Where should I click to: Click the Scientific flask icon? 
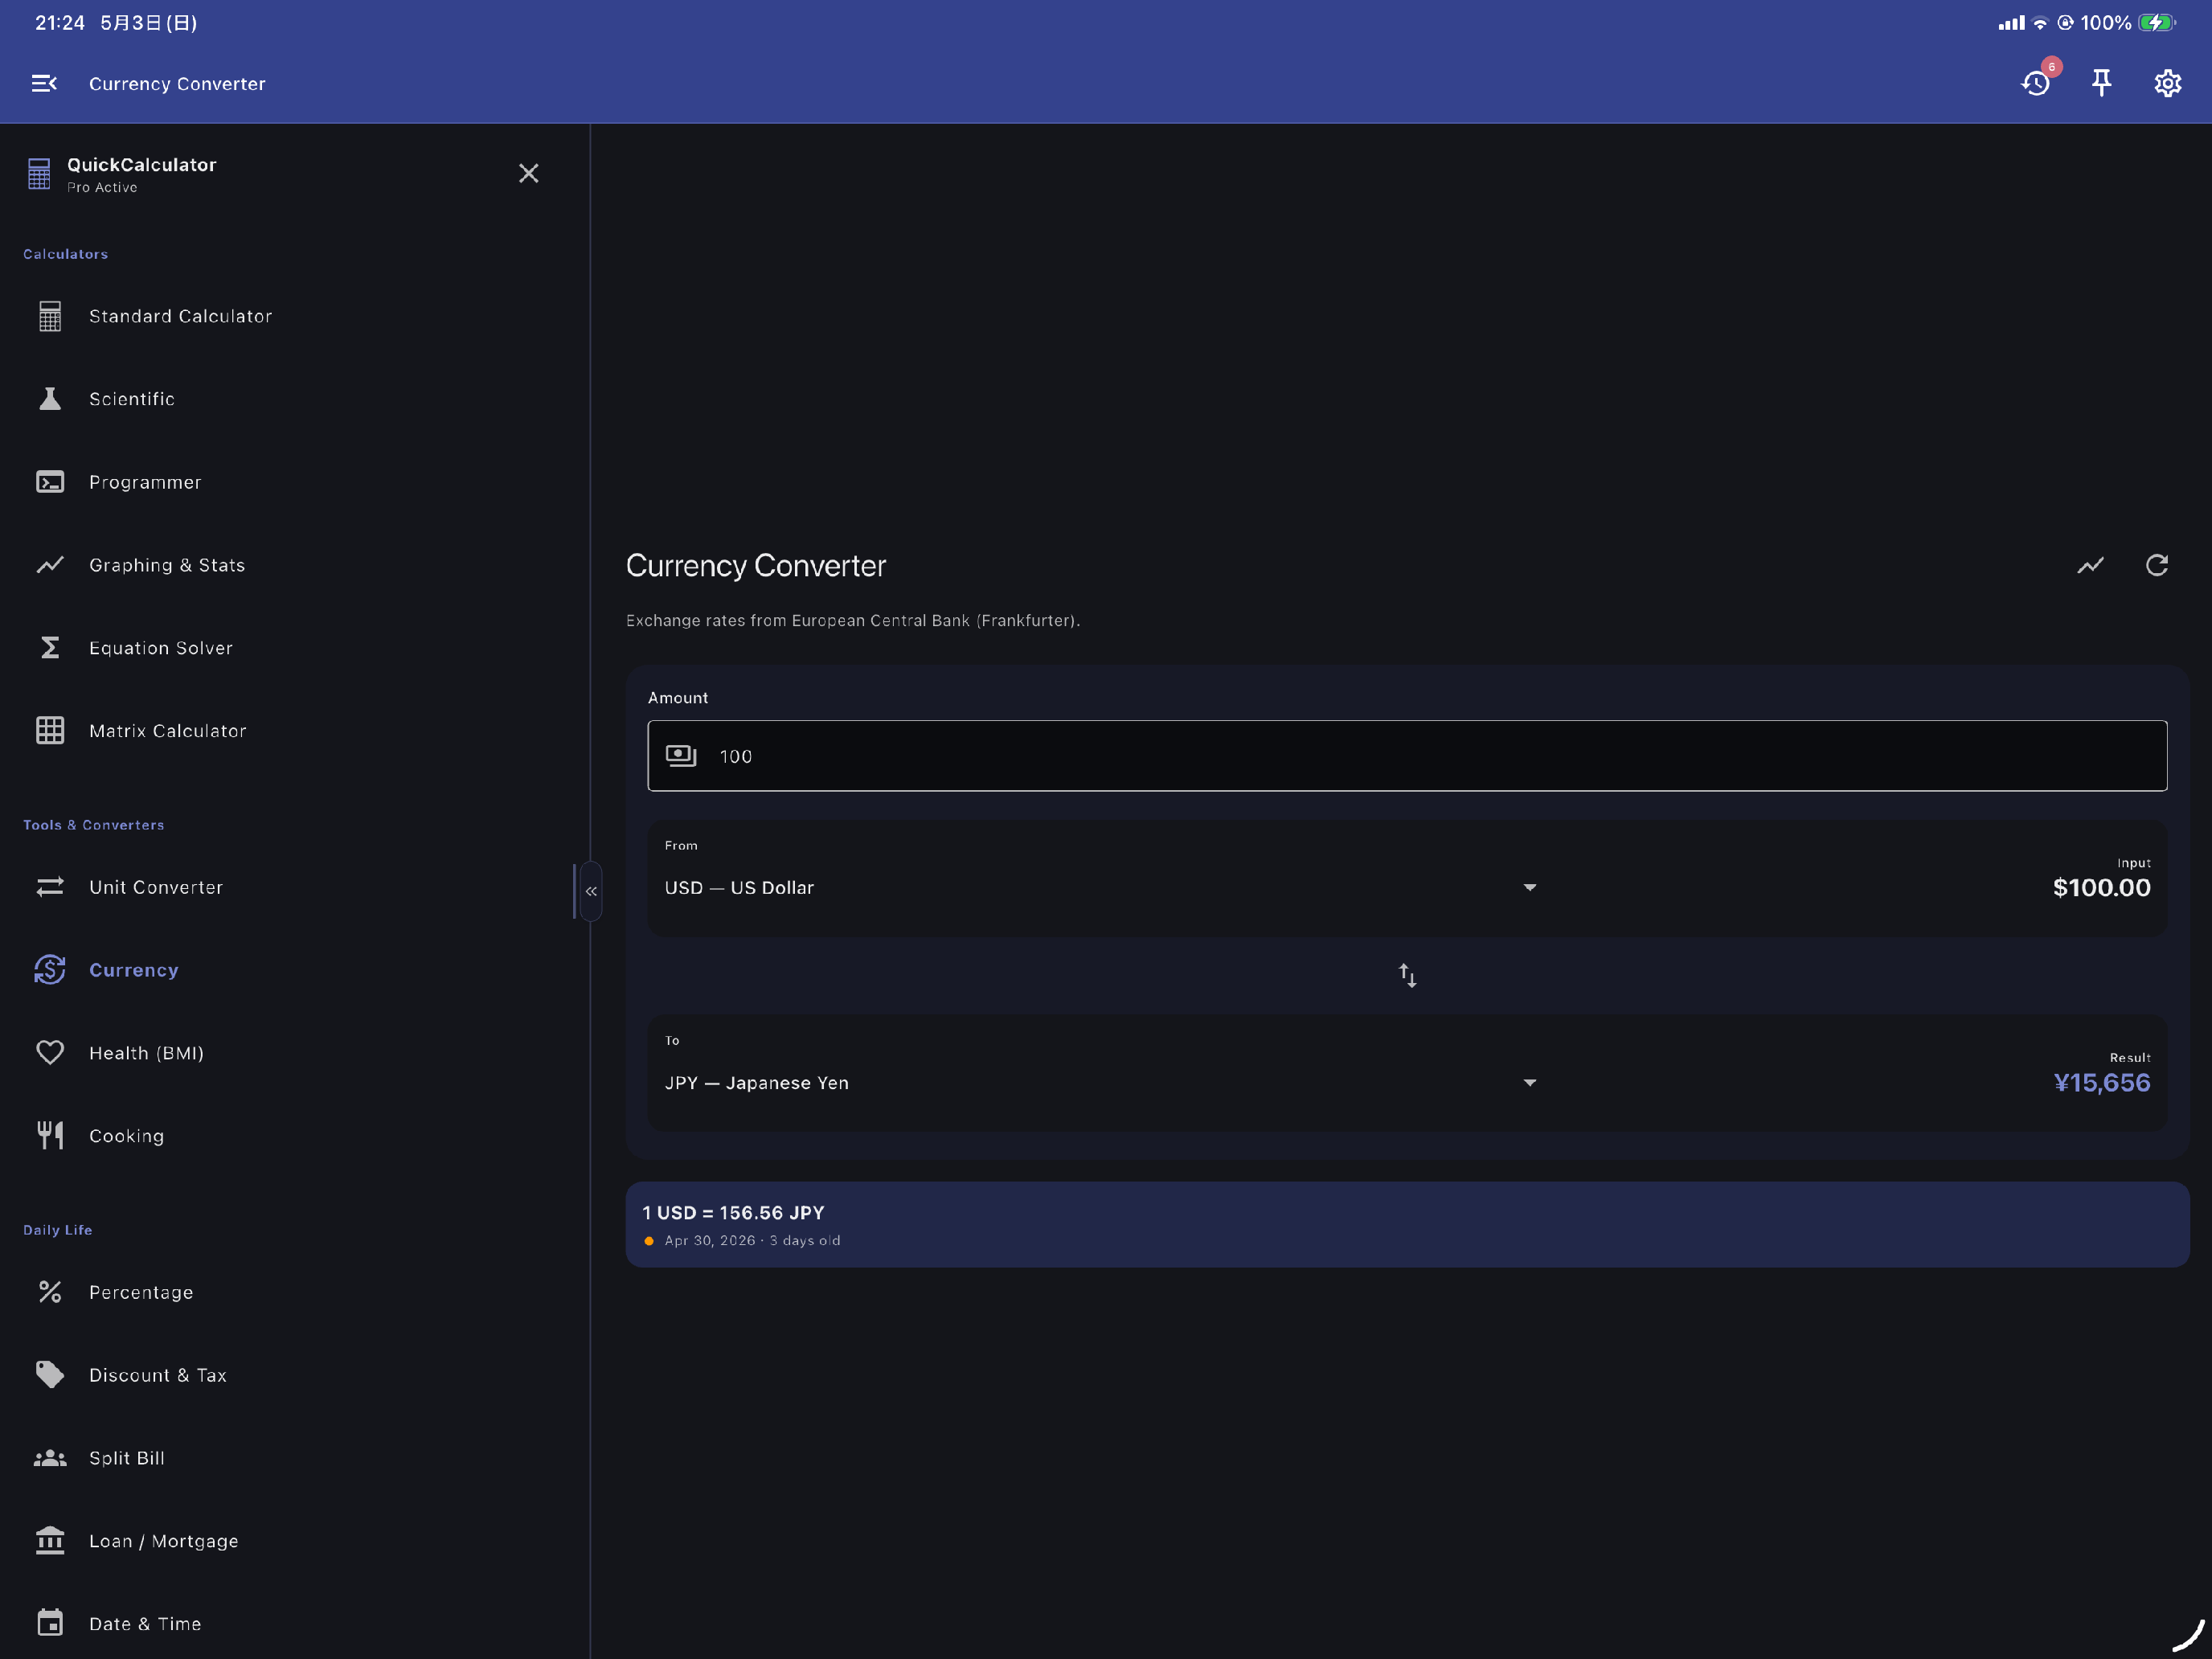(50, 399)
